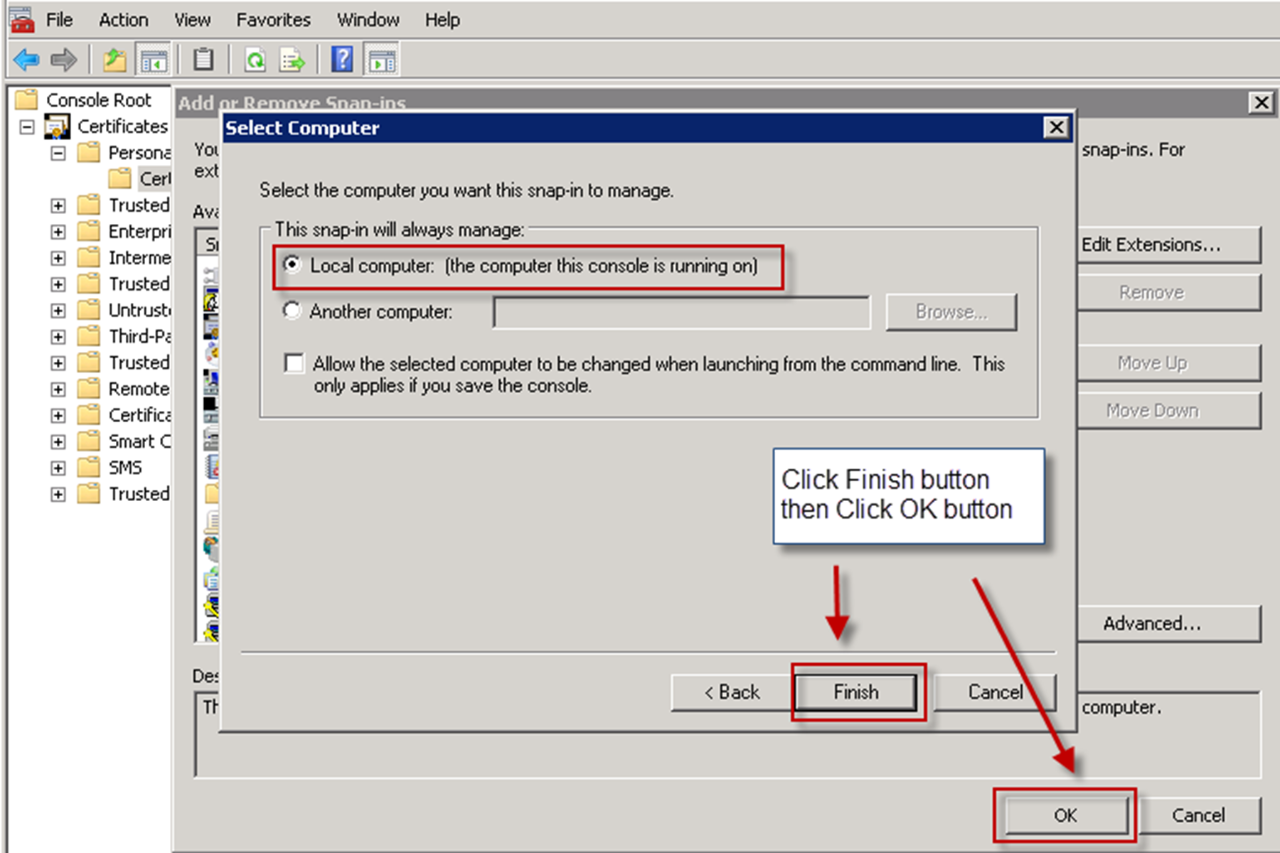Click the Browse... button
Screen dimensions: 1280x853
(x=951, y=312)
